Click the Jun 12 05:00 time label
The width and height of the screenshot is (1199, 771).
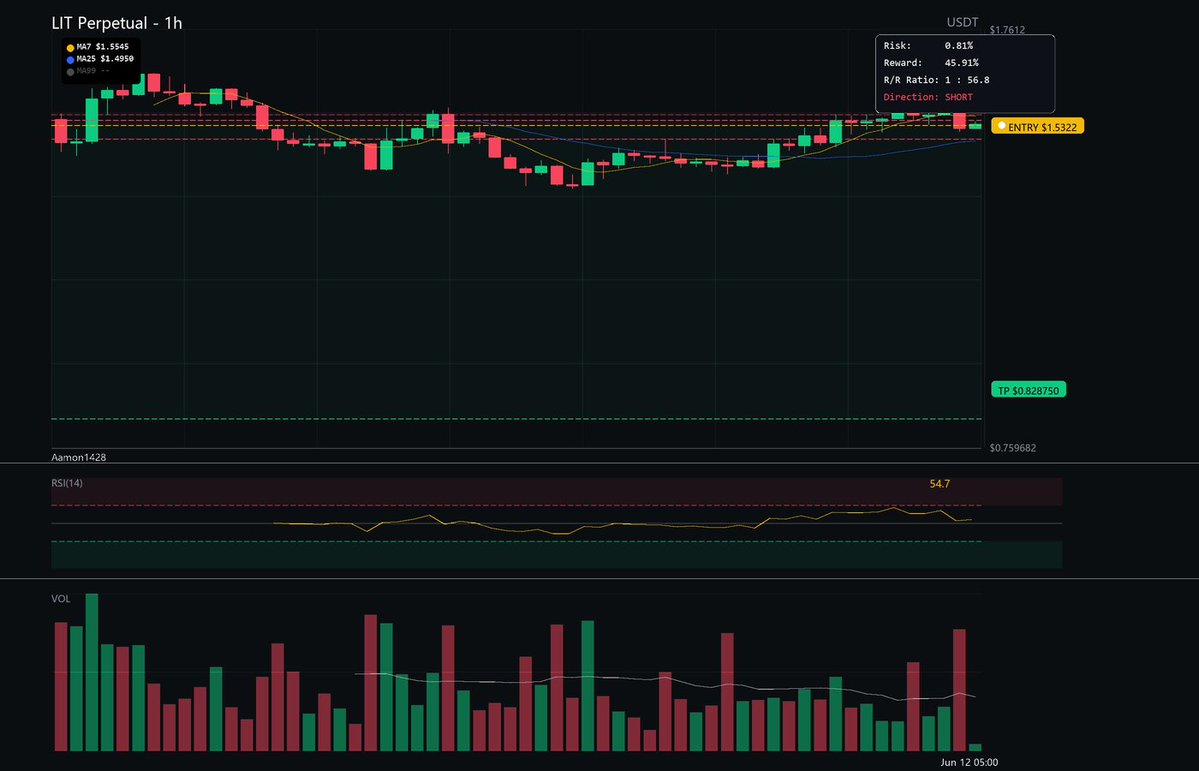point(969,762)
